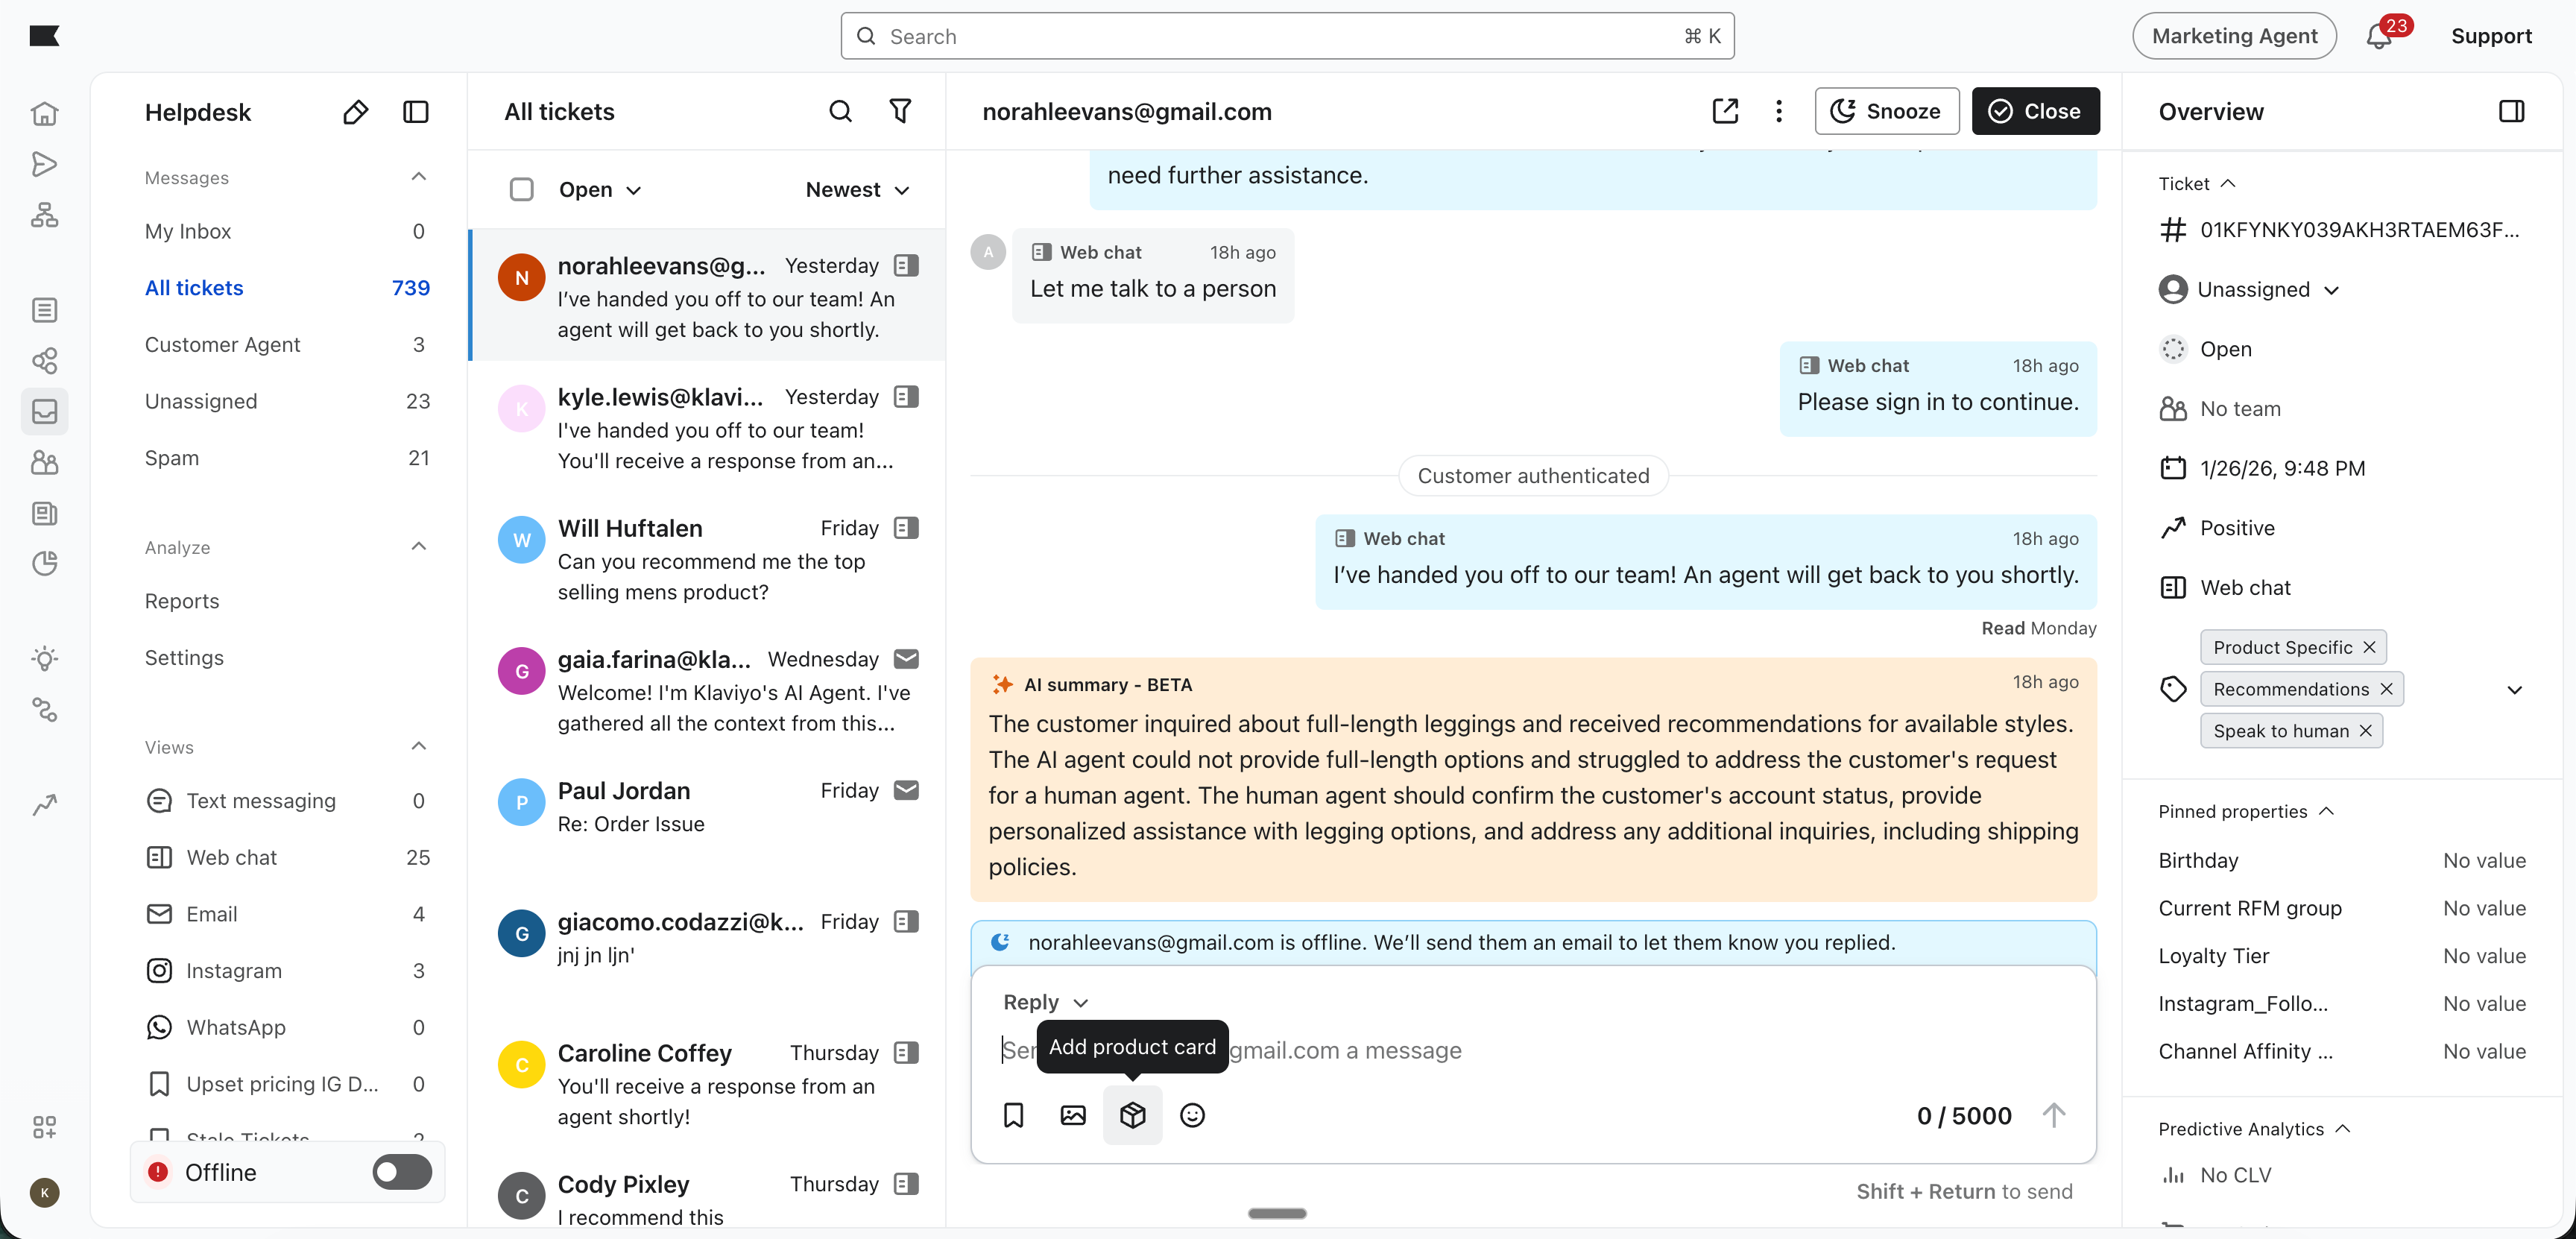Click the compose new message pencil icon
Image resolution: width=2576 pixels, height=1239 pixels.
click(355, 112)
